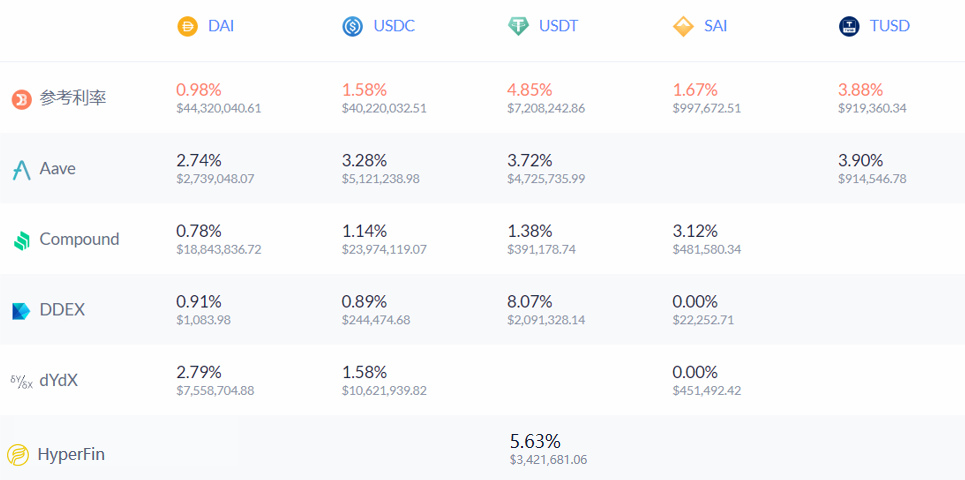Viewport: 965px width, 480px height.
Task: Select the HyperFin platform name
Action: point(71,455)
